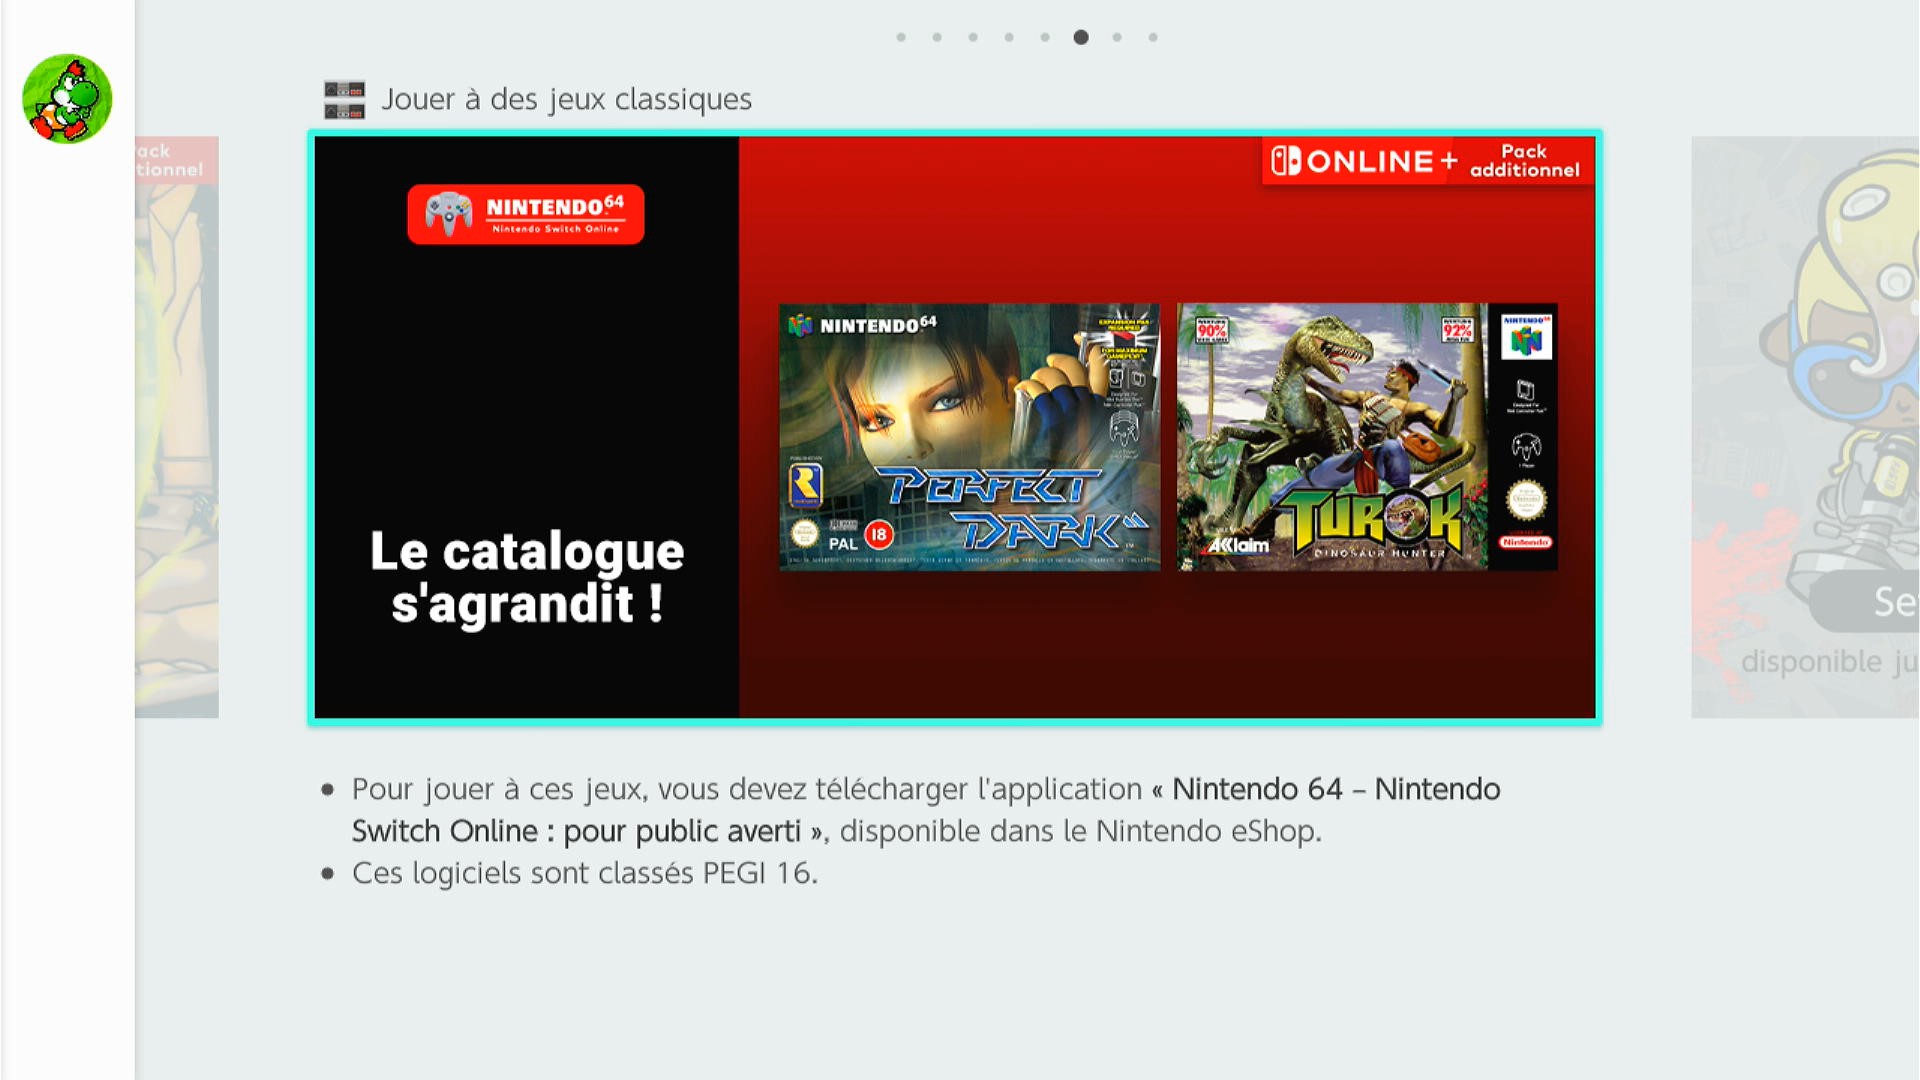Show the previous news card on the left

pyautogui.click(x=177, y=427)
